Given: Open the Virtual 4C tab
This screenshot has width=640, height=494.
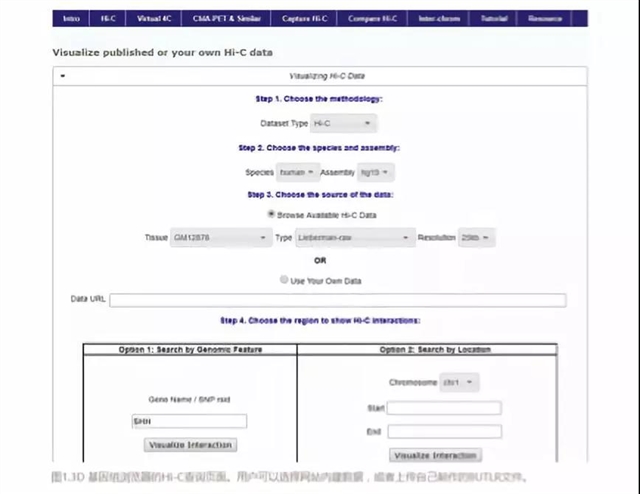Looking at the screenshot, I should click(153, 19).
